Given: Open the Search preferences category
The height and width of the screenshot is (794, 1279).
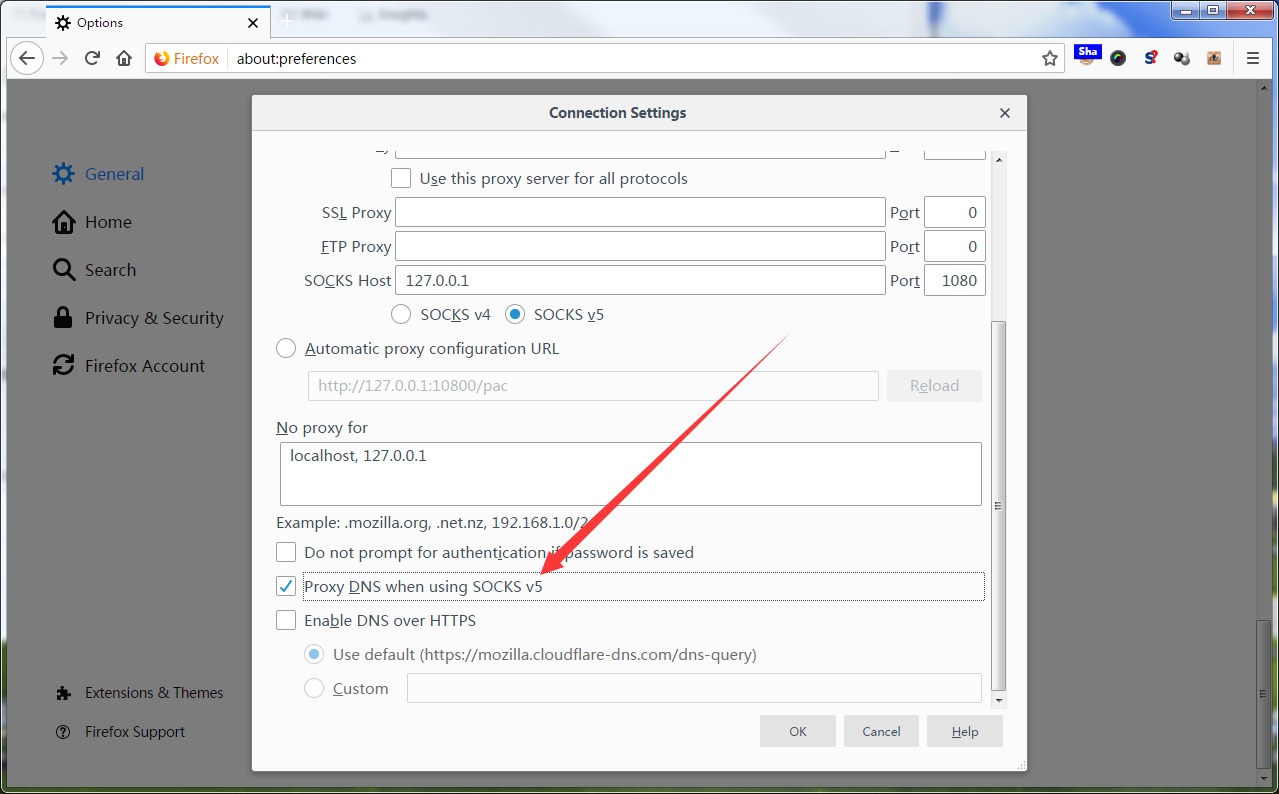Looking at the screenshot, I should (95, 270).
